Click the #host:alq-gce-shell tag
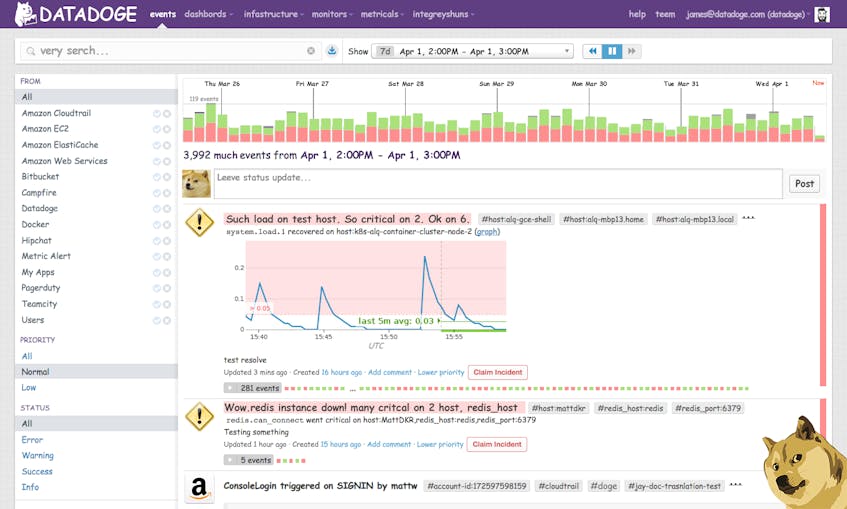 point(516,219)
